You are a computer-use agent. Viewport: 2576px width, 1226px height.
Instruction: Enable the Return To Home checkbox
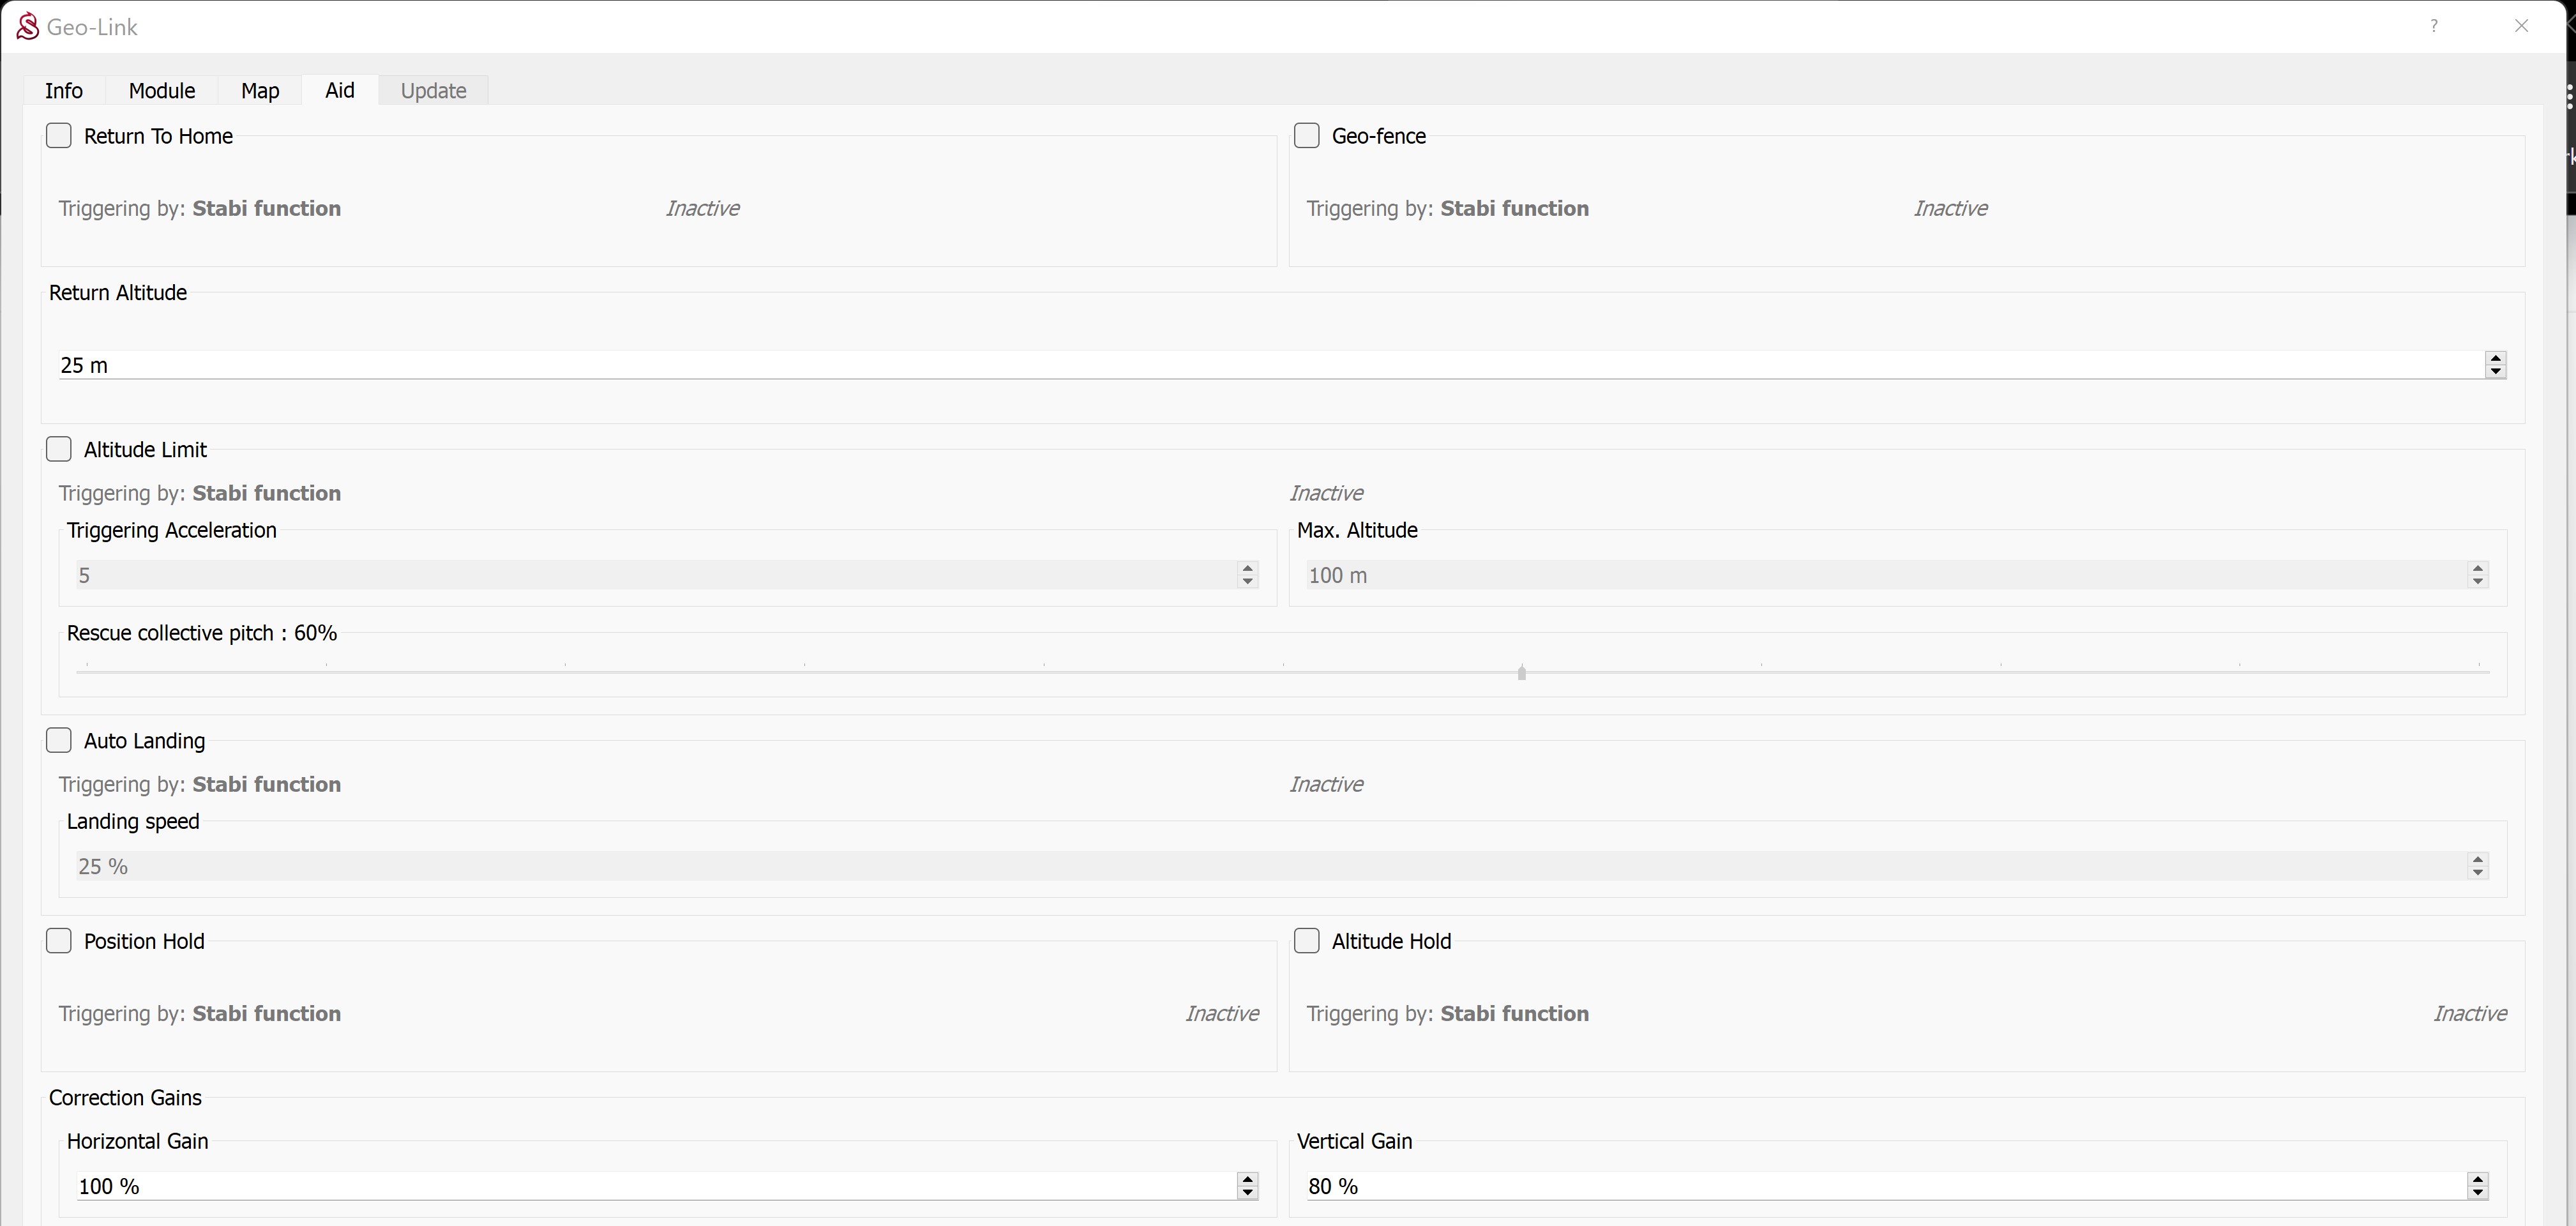point(59,136)
